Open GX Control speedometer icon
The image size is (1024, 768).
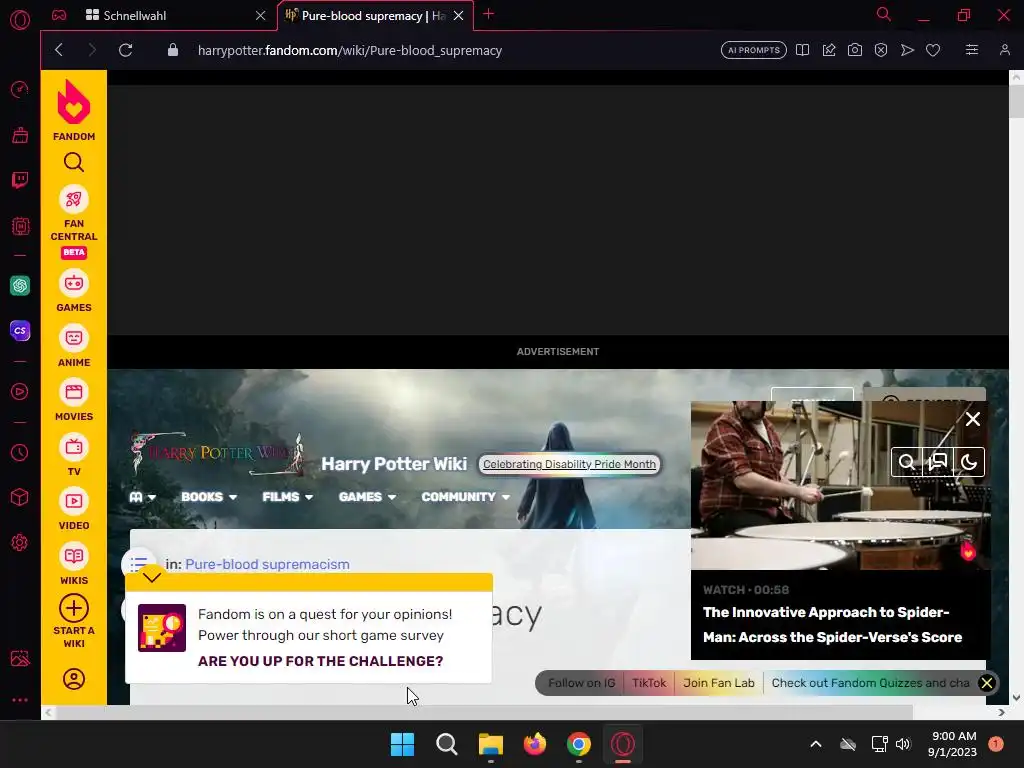[x=20, y=89]
